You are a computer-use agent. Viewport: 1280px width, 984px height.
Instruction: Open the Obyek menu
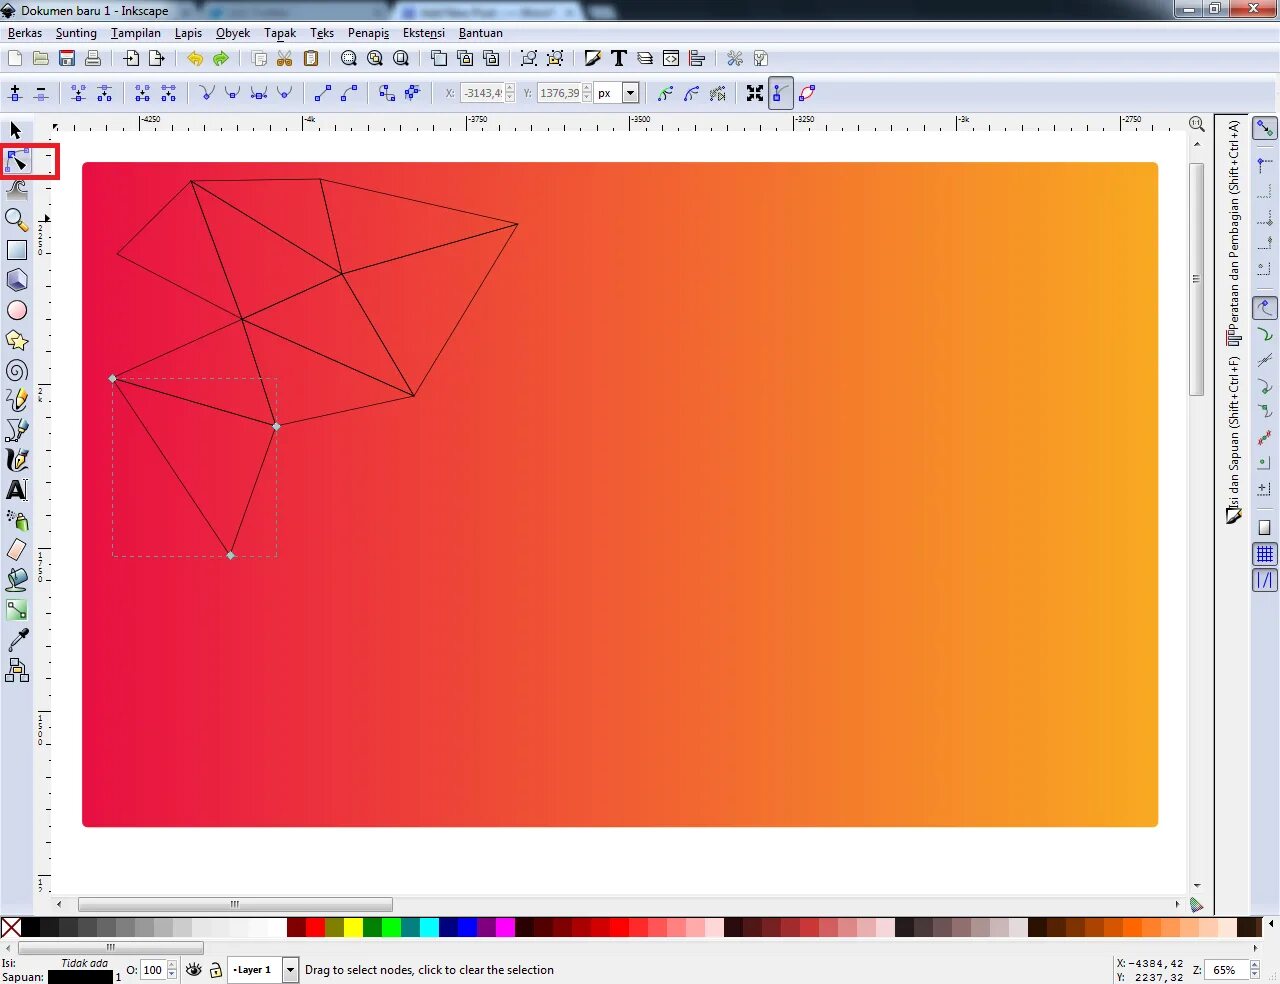[x=233, y=33]
